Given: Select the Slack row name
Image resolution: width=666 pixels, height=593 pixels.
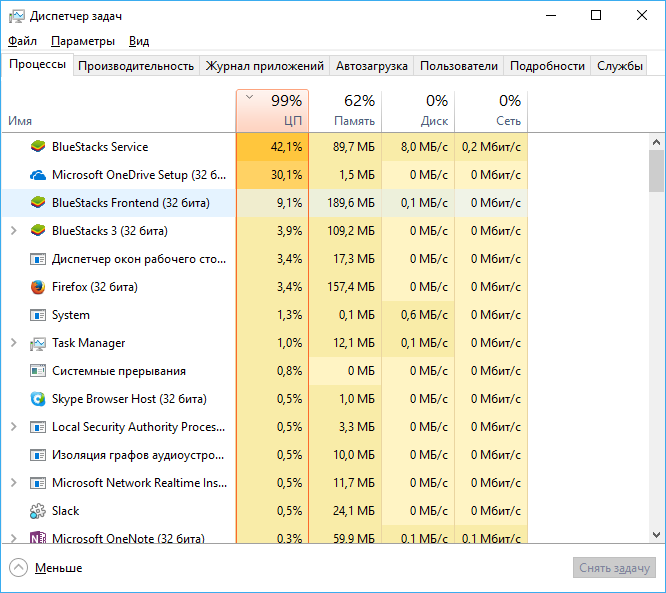Looking at the screenshot, I should click(65, 511).
